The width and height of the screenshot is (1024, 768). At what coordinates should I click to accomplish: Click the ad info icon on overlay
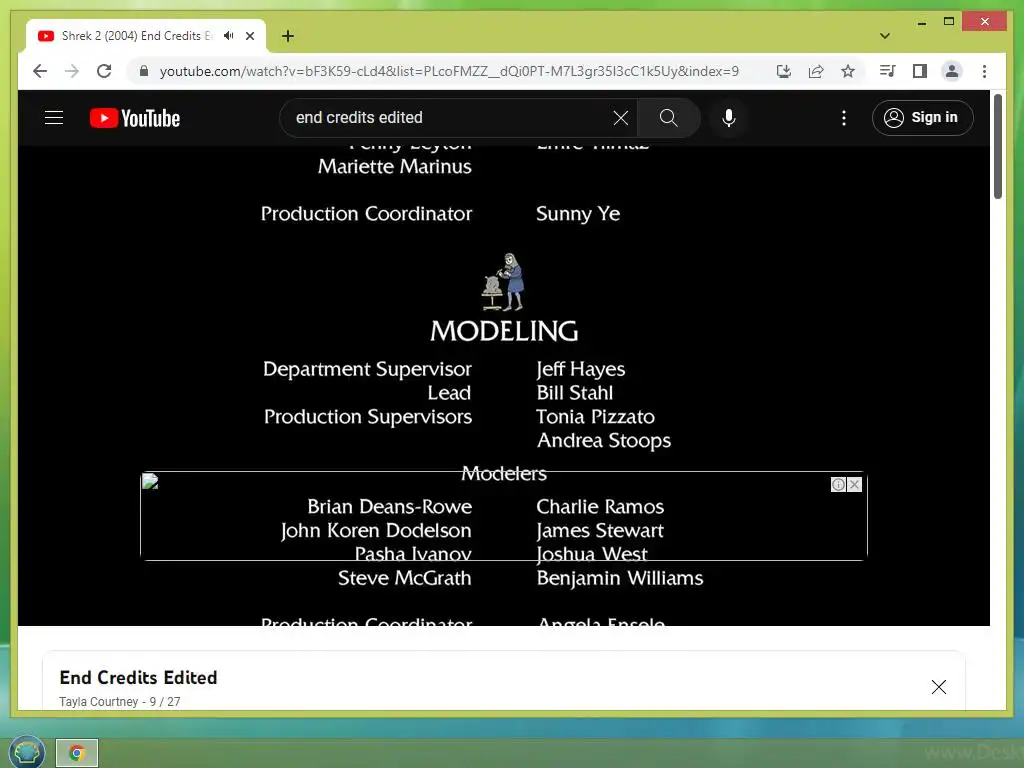pyautogui.click(x=838, y=484)
